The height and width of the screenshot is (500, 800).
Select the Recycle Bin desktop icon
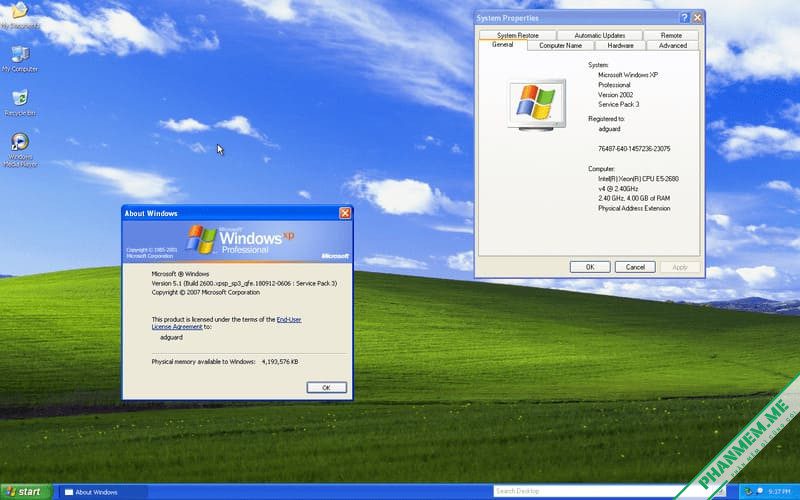(x=20, y=103)
